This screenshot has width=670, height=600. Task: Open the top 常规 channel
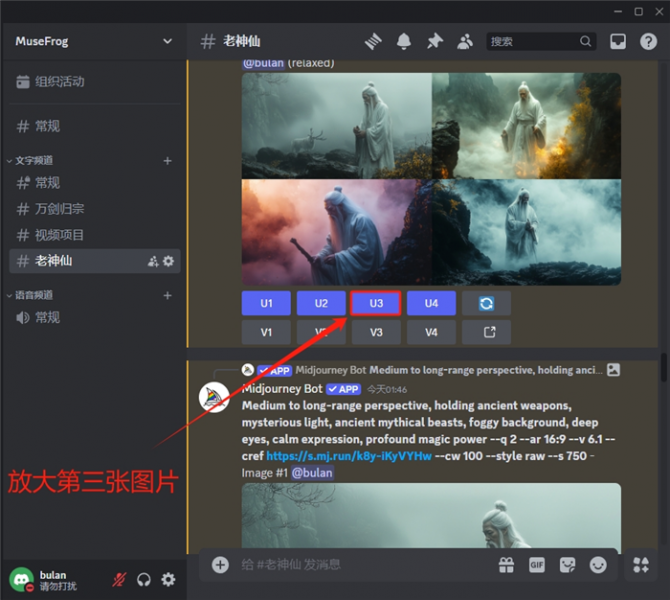[x=94, y=126]
